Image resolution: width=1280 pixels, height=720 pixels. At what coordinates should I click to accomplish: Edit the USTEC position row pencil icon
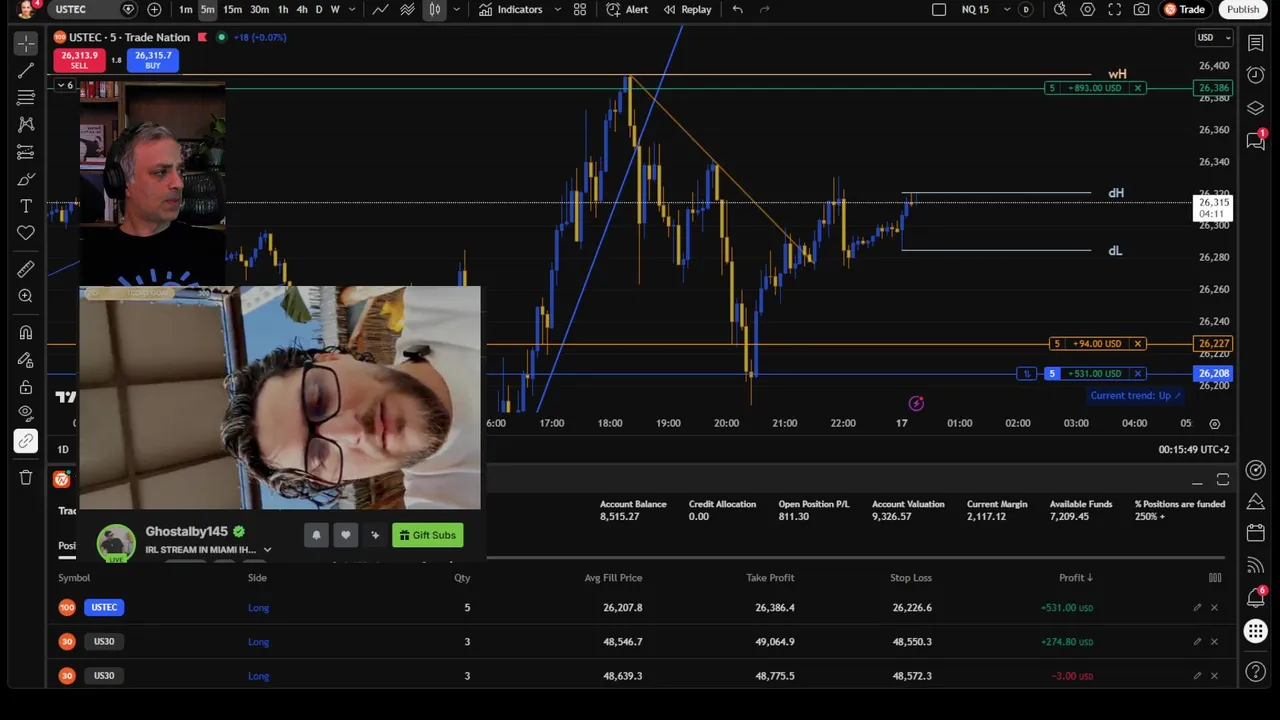tap(1197, 607)
